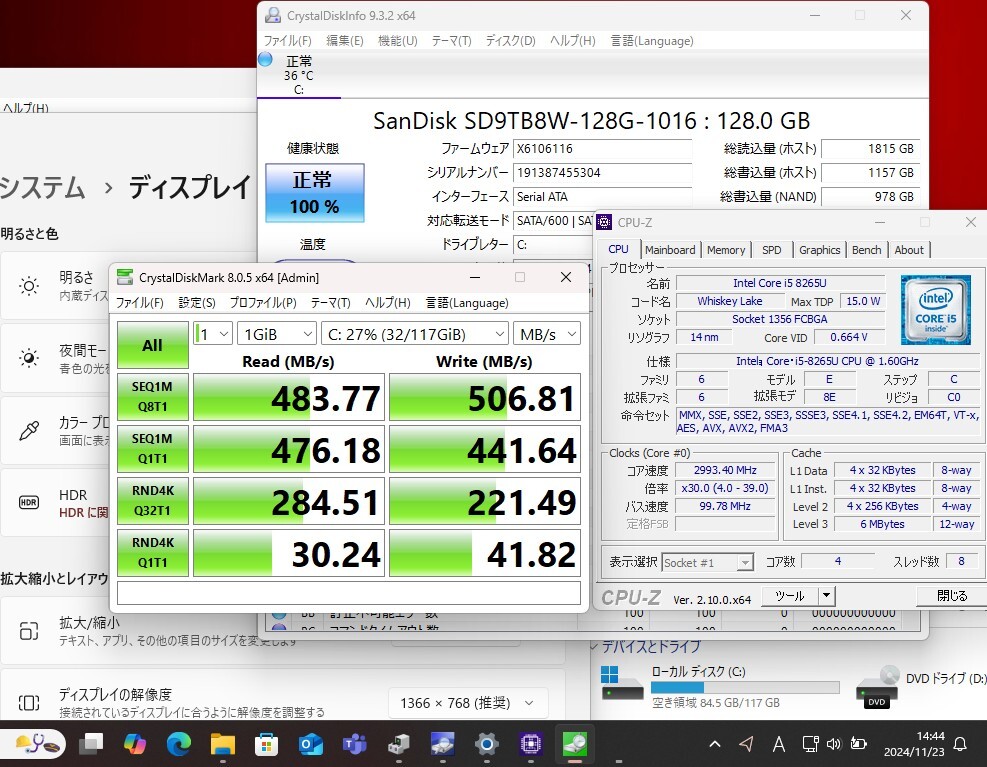Viewport: 987px width, 767px height.
Task: Open CrystalDiskMark Settings menu
Action: coord(196,303)
